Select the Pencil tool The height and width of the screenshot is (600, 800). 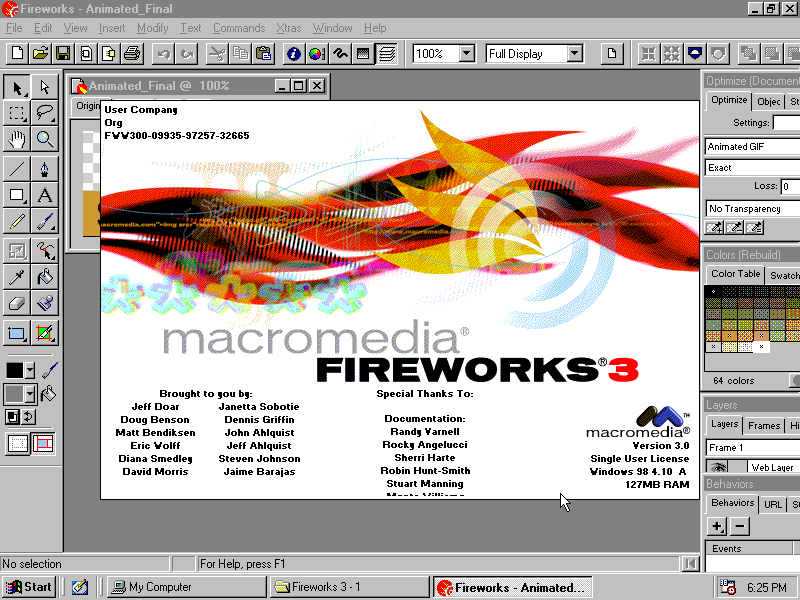tap(17, 221)
